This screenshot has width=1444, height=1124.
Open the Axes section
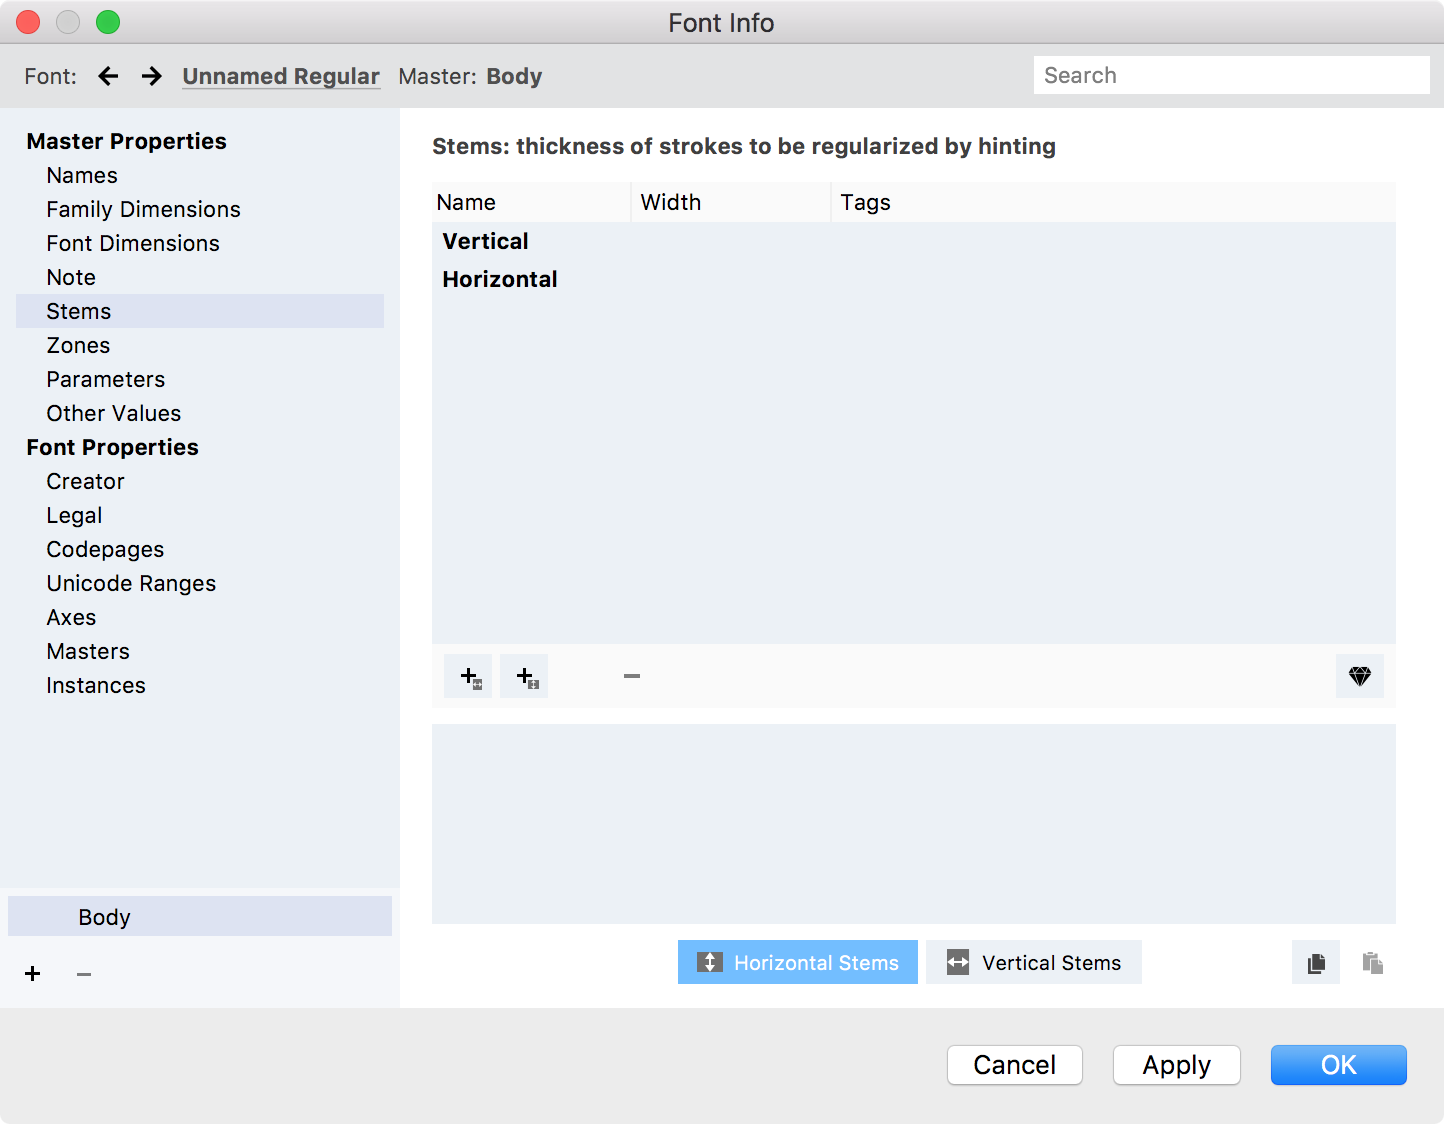(x=200, y=617)
